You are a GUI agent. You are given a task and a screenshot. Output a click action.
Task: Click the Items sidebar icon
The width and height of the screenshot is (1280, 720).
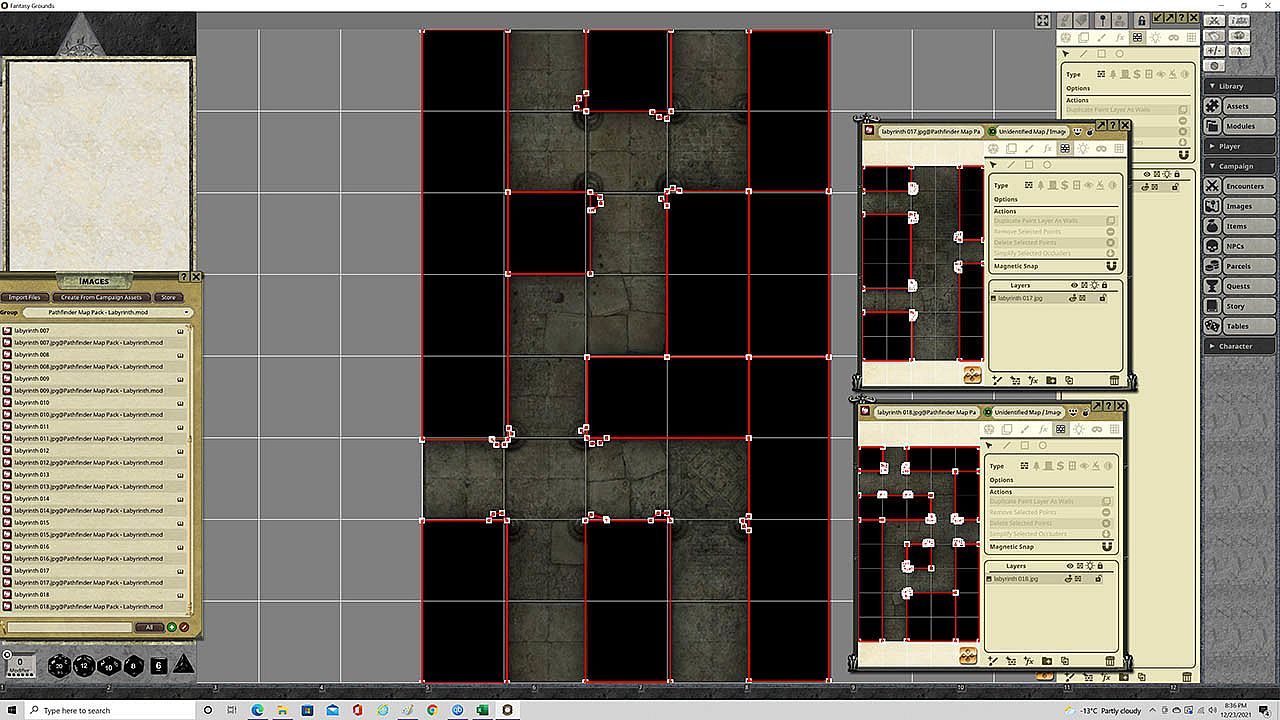tap(1212, 226)
